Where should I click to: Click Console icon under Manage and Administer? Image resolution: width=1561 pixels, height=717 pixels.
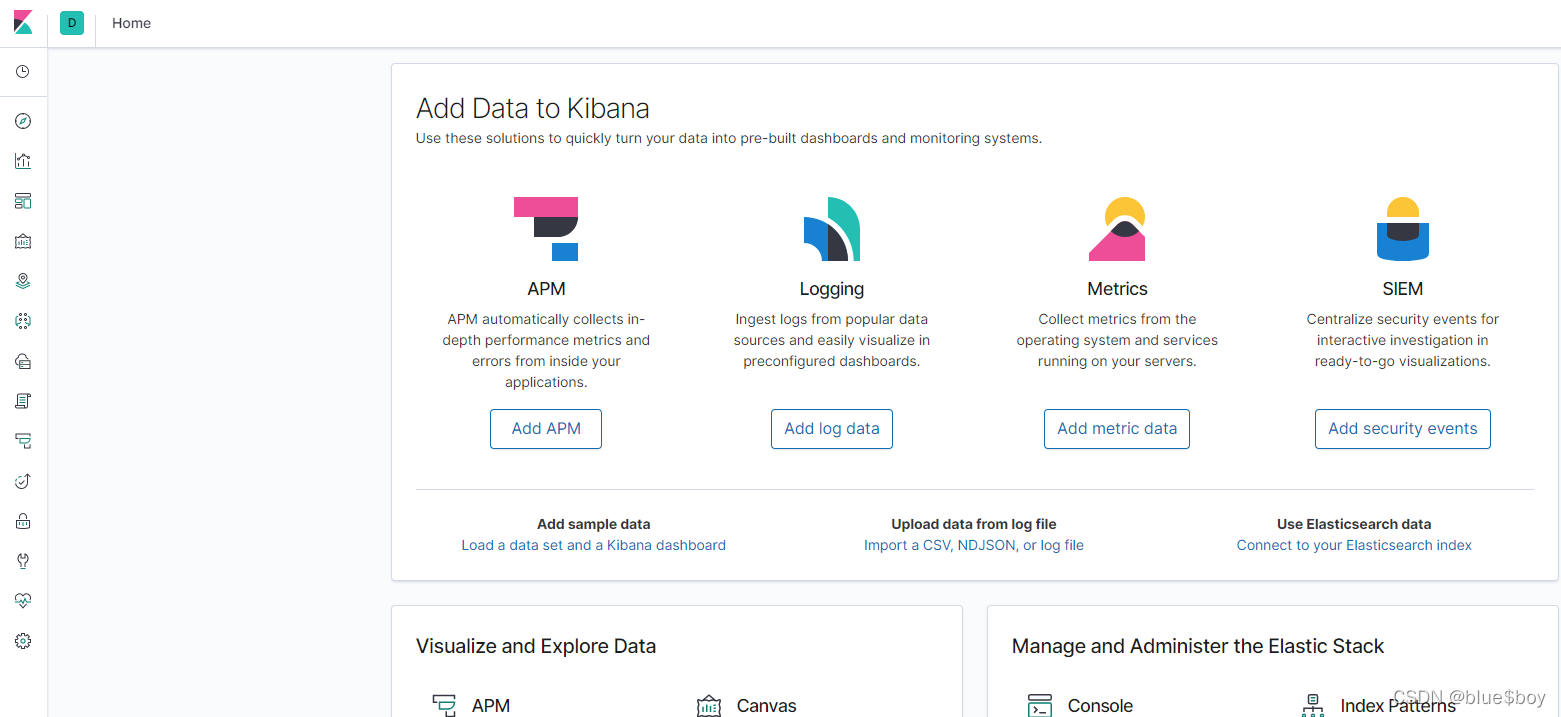[1040, 705]
